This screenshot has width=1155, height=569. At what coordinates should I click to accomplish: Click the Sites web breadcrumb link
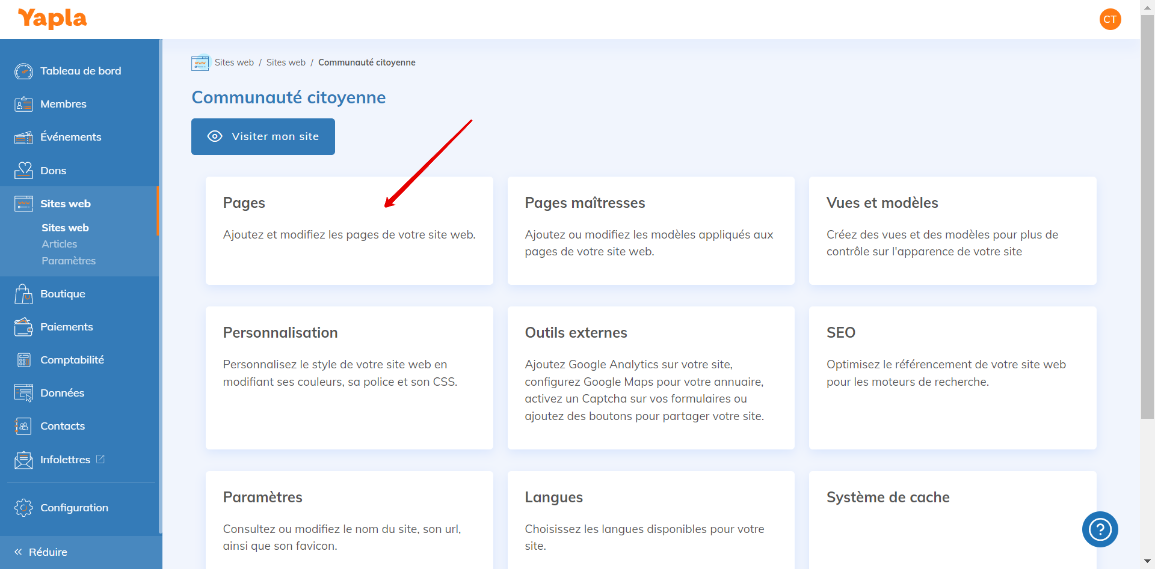[x=234, y=62]
